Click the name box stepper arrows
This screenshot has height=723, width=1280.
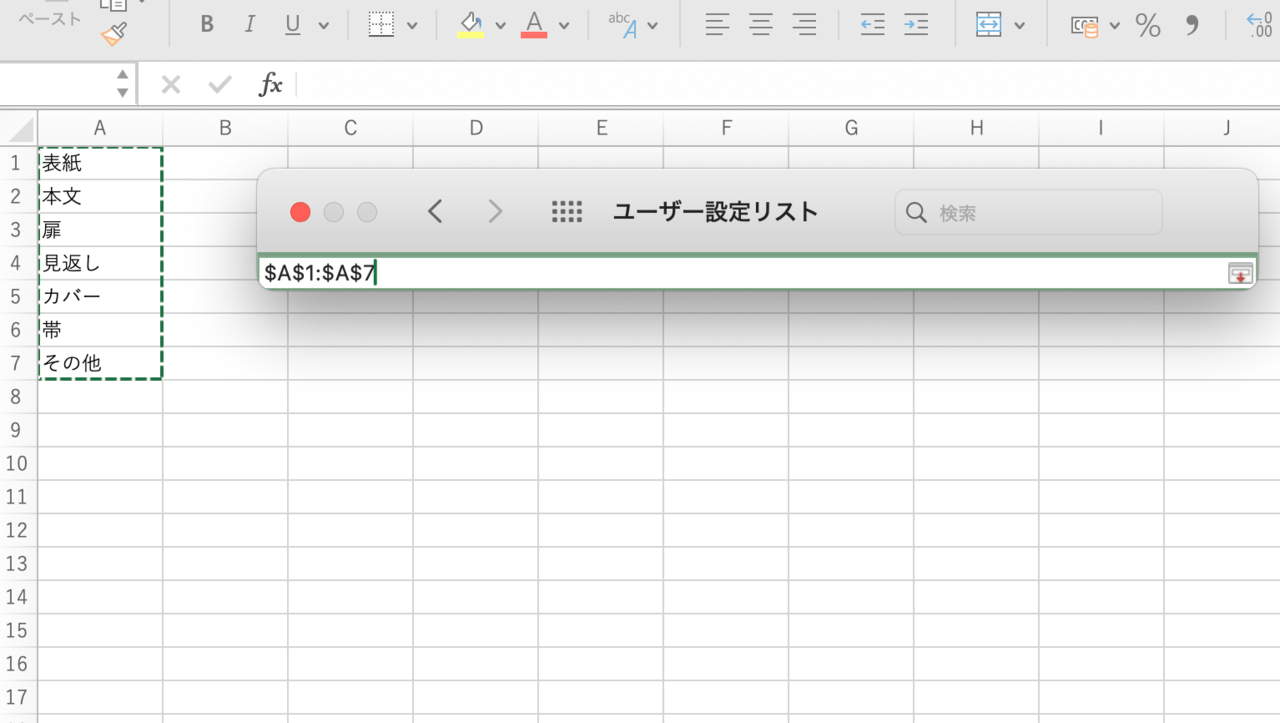point(122,84)
